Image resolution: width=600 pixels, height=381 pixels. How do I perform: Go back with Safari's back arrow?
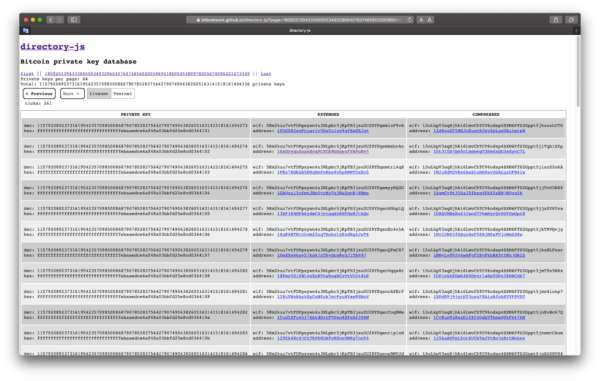[x=51, y=20]
